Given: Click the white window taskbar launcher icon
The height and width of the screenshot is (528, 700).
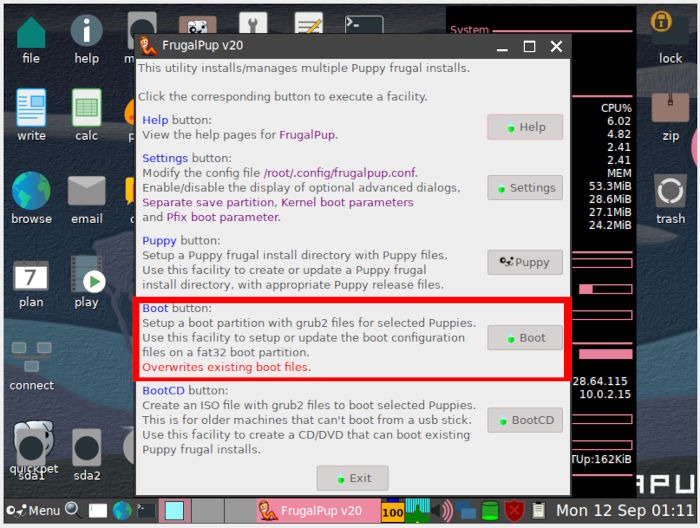Looking at the screenshot, I should [x=98, y=511].
